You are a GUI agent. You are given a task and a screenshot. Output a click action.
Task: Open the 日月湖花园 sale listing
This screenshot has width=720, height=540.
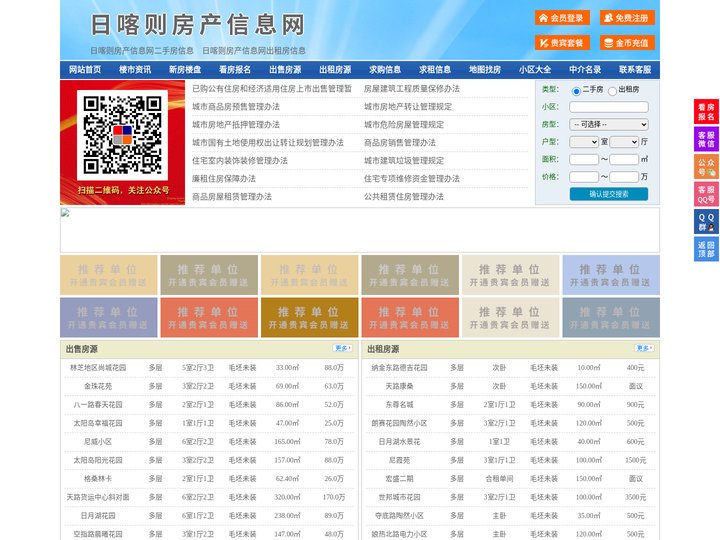(98, 516)
